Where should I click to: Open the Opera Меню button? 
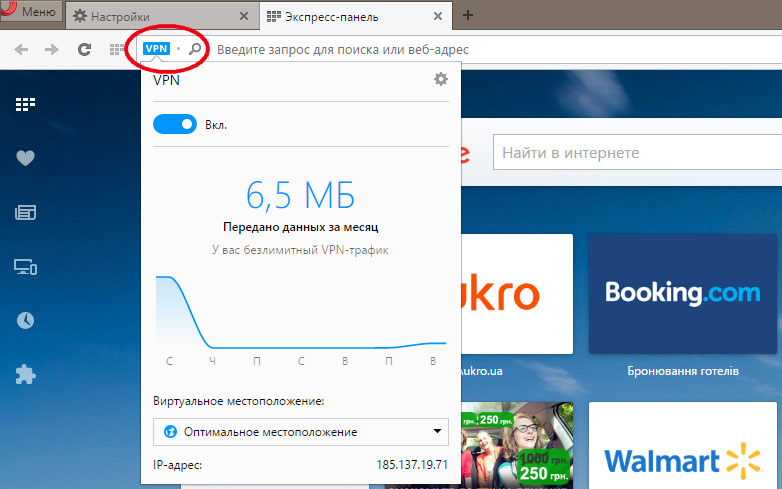[31, 11]
